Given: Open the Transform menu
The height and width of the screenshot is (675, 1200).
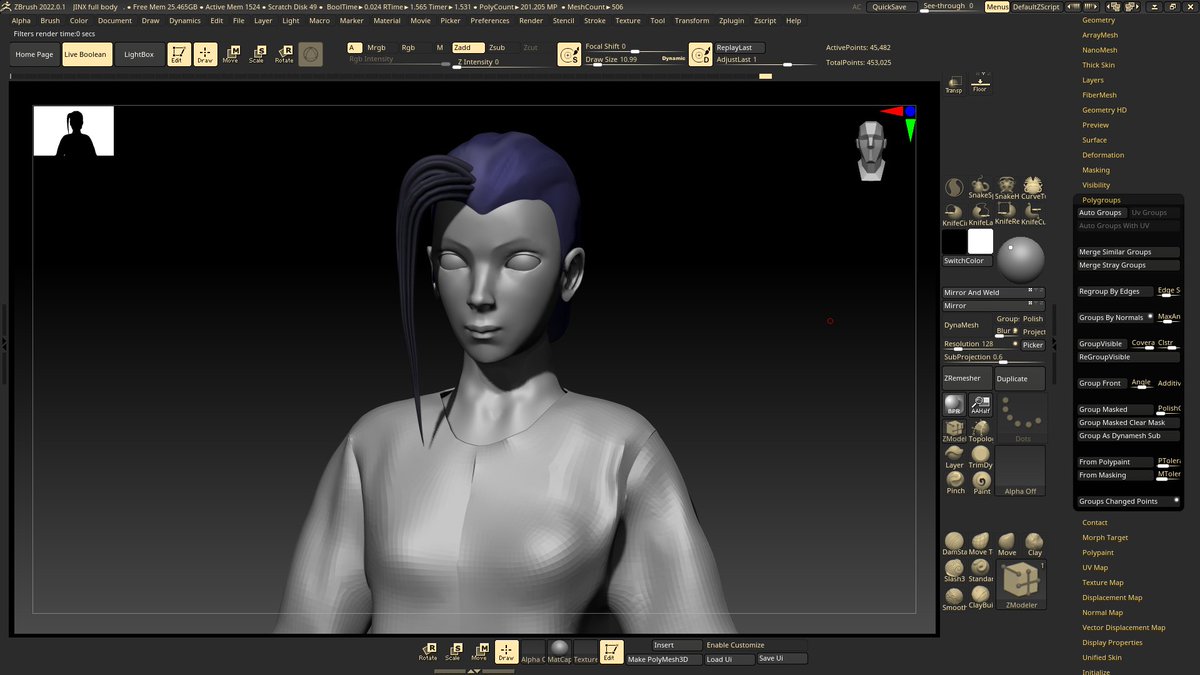Looking at the screenshot, I should point(692,20).
